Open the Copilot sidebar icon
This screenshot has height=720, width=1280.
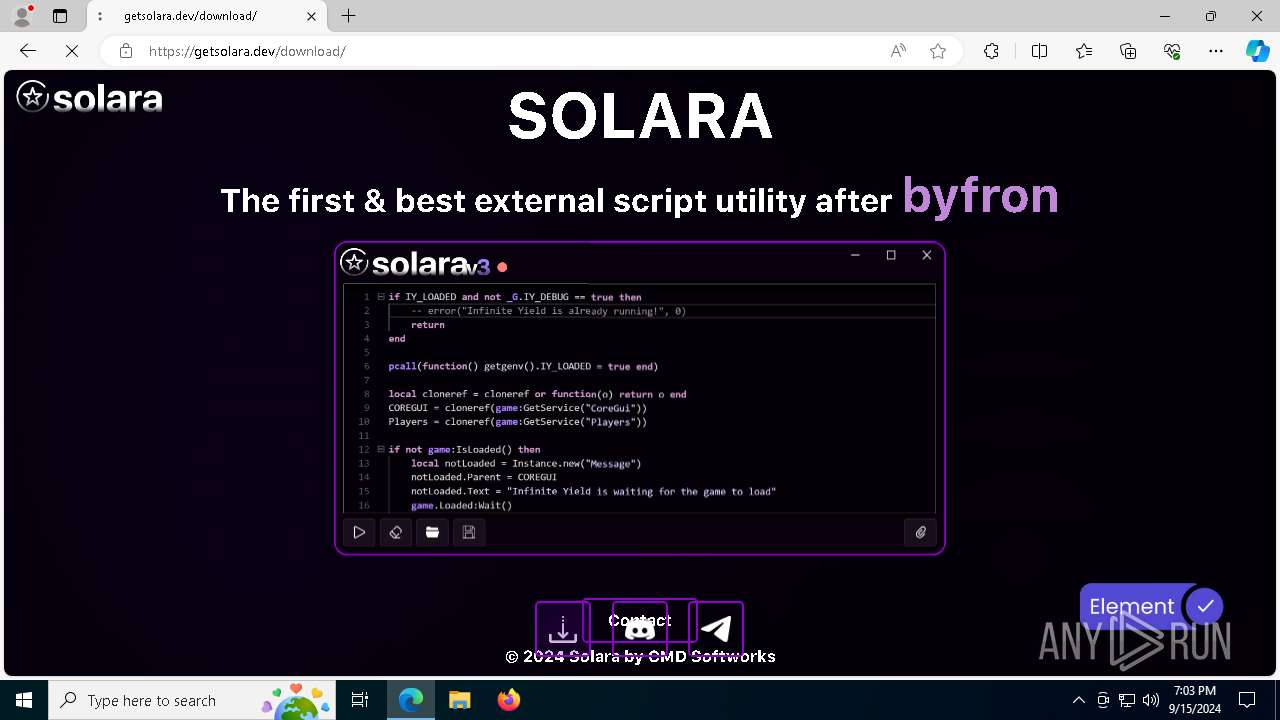[1257, 51]
